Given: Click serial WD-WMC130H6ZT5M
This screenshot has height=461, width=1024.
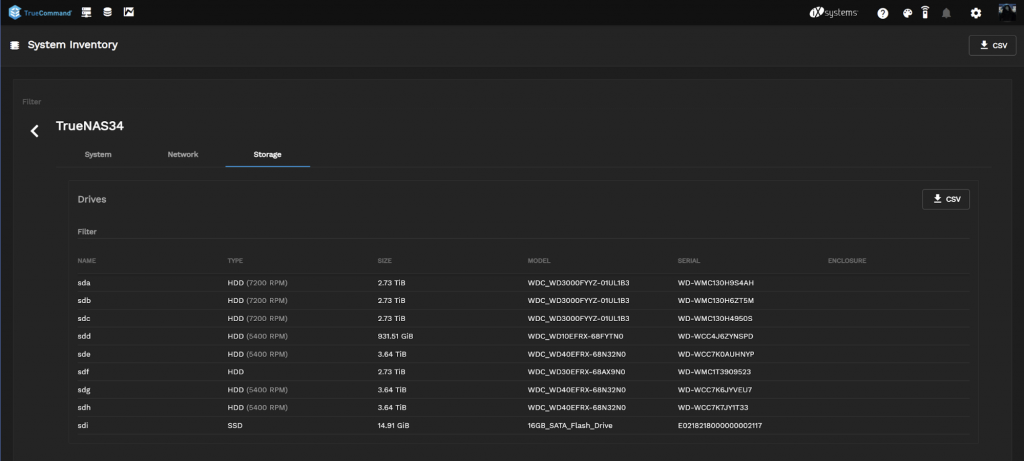Looking at the screenshot, I should pos(716,300).
